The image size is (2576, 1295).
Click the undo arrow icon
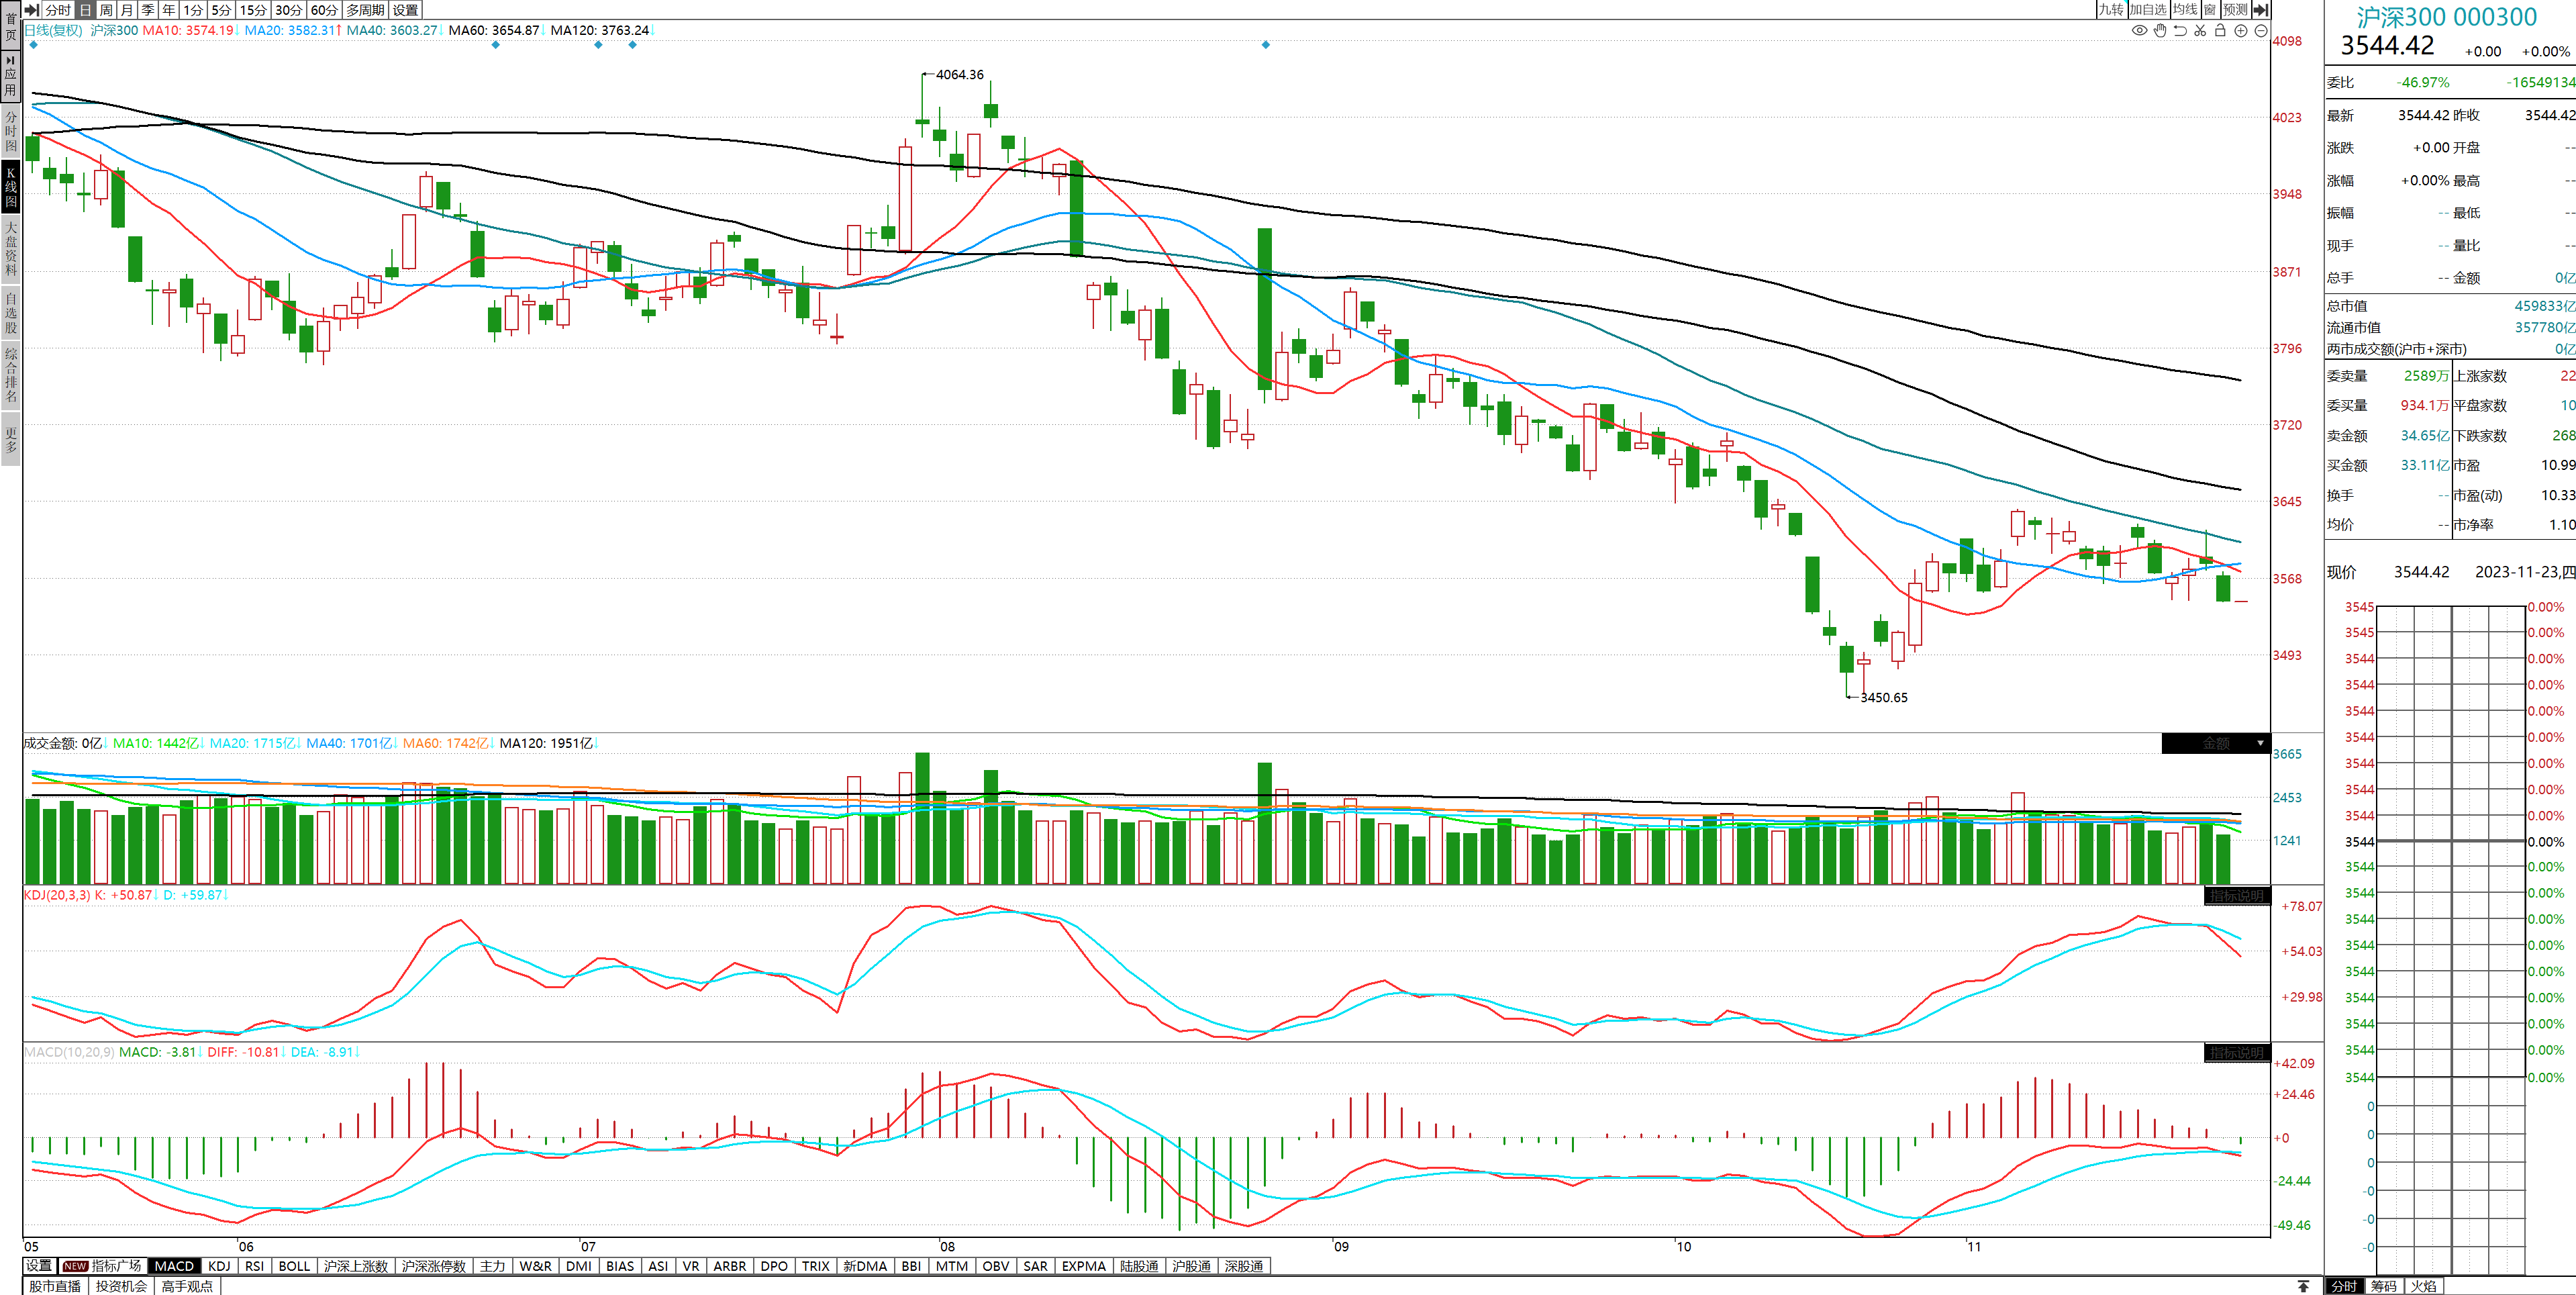tap(2180, 31)
